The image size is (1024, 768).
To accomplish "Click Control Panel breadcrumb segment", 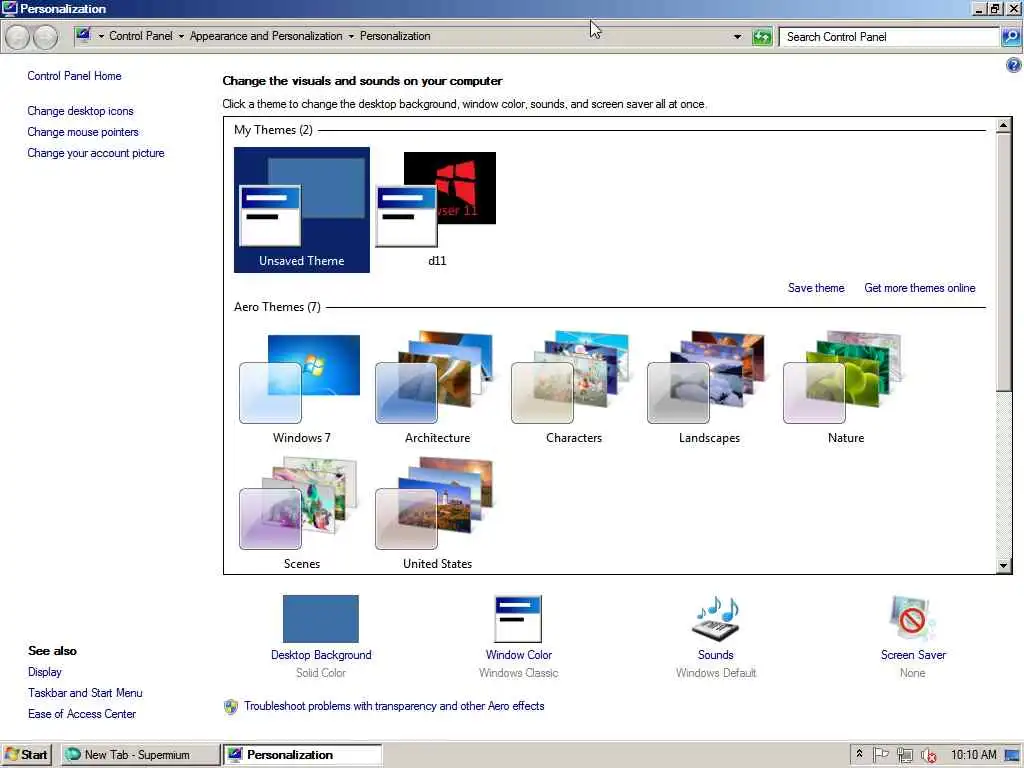I will (x=140, y=36).
